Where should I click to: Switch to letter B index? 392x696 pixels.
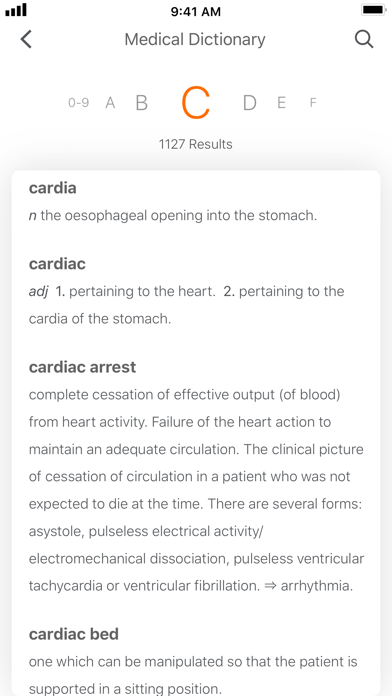[142, 103]
